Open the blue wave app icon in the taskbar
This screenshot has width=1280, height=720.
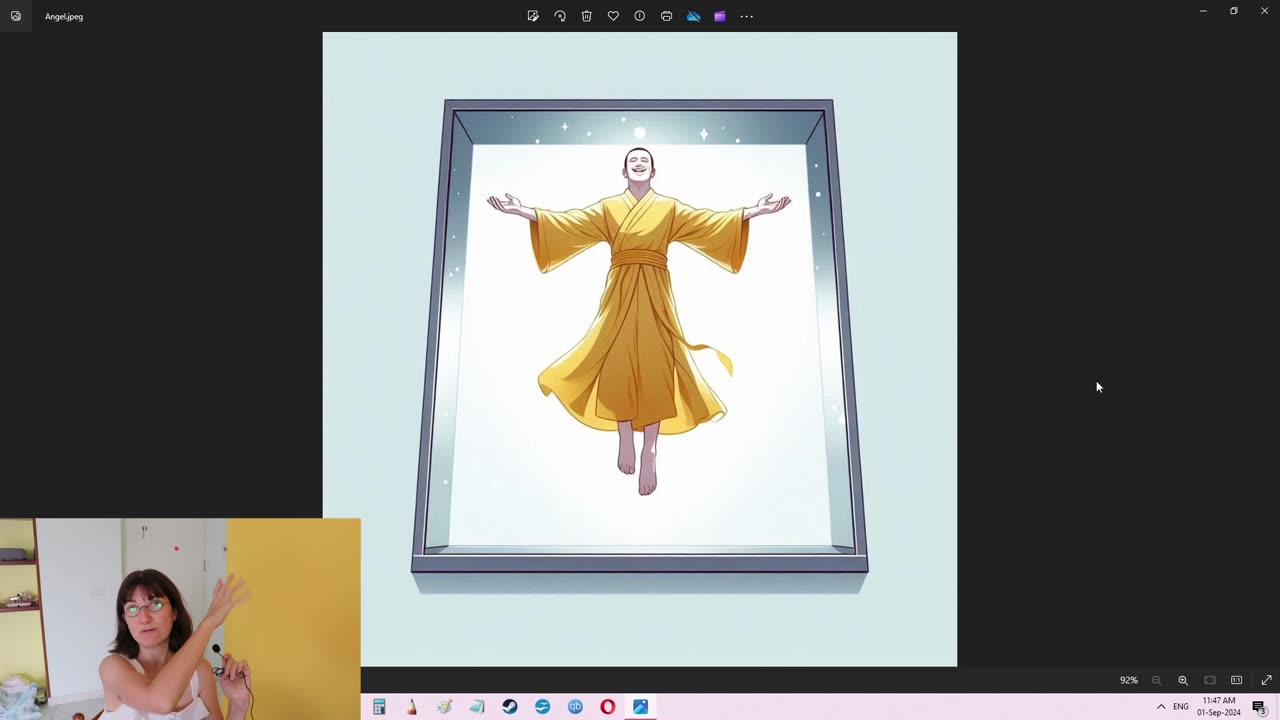click(x=542, y=707)
